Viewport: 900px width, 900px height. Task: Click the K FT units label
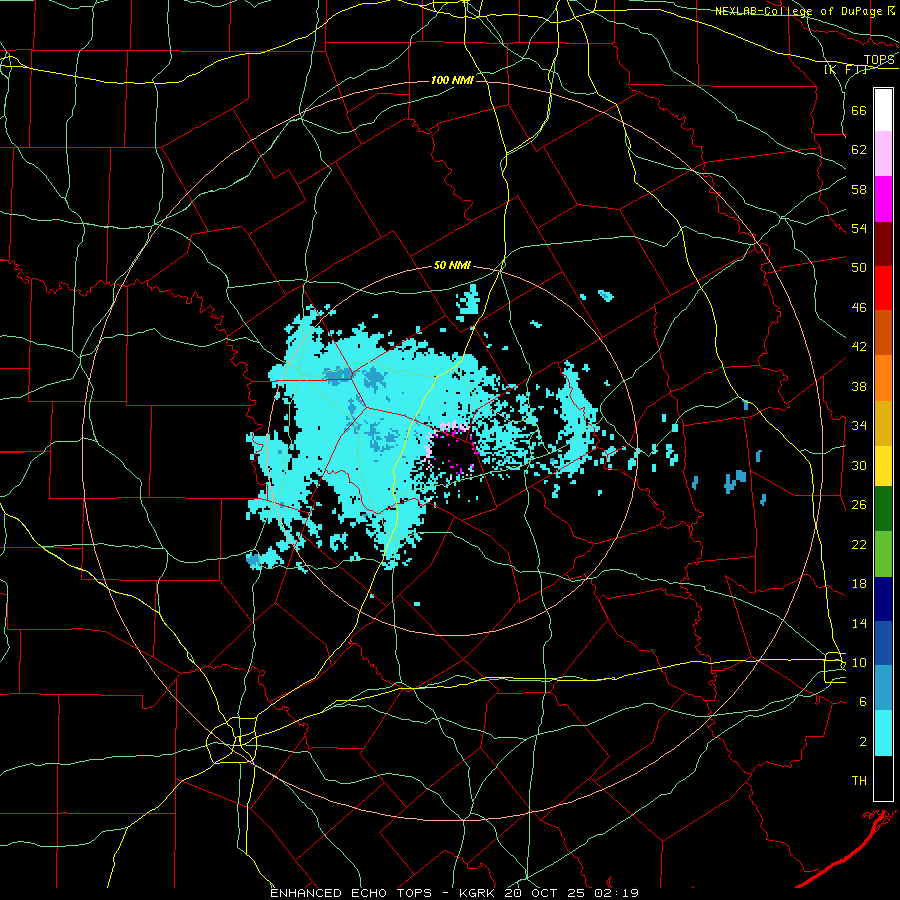pos(846,69)
